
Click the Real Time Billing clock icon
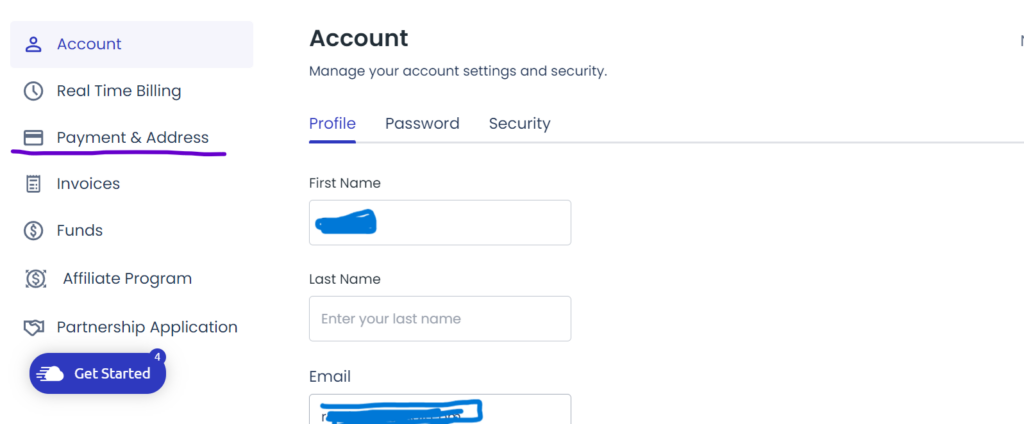pos(33,91)
